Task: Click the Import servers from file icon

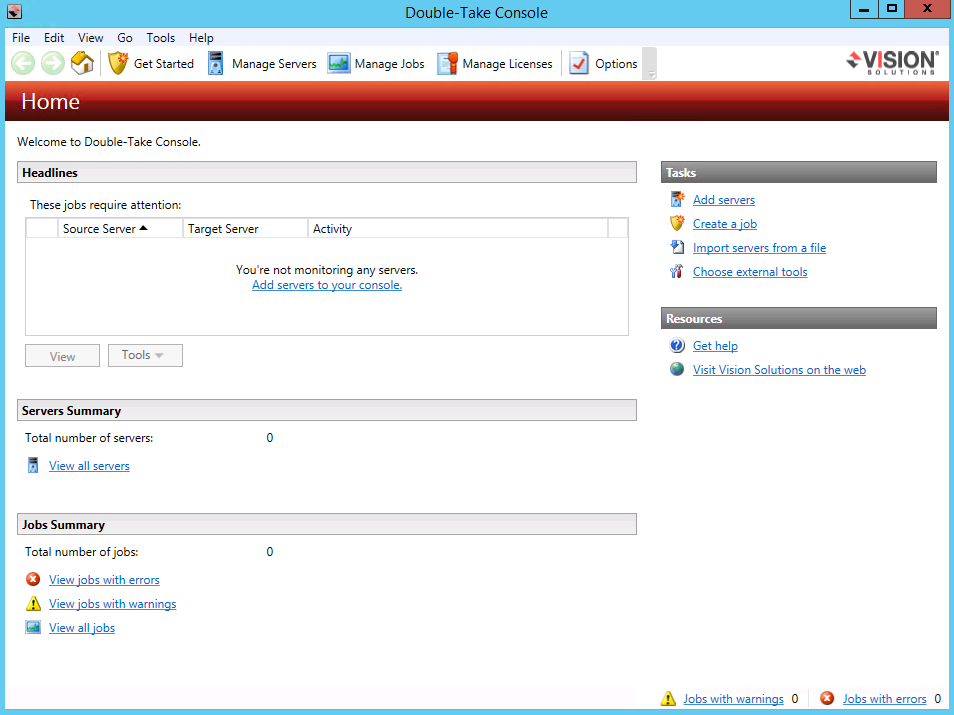Action: pos(677,247)
